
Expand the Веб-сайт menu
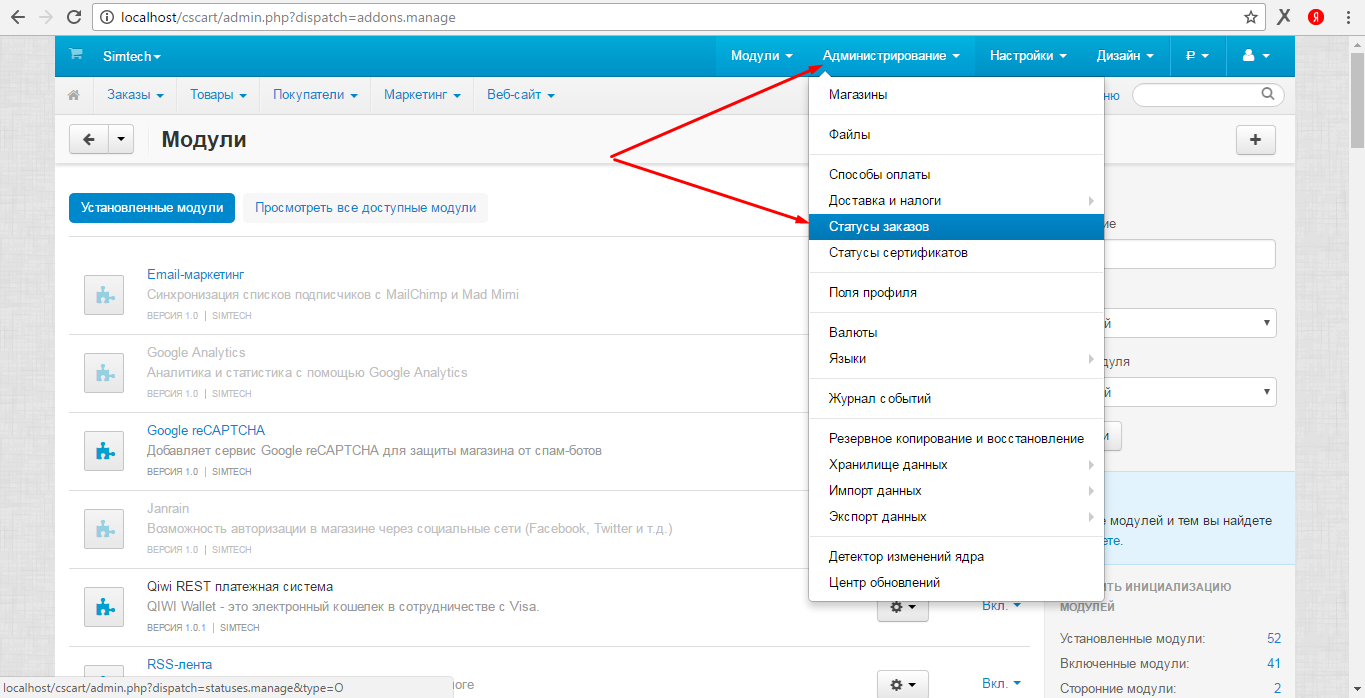520,95
